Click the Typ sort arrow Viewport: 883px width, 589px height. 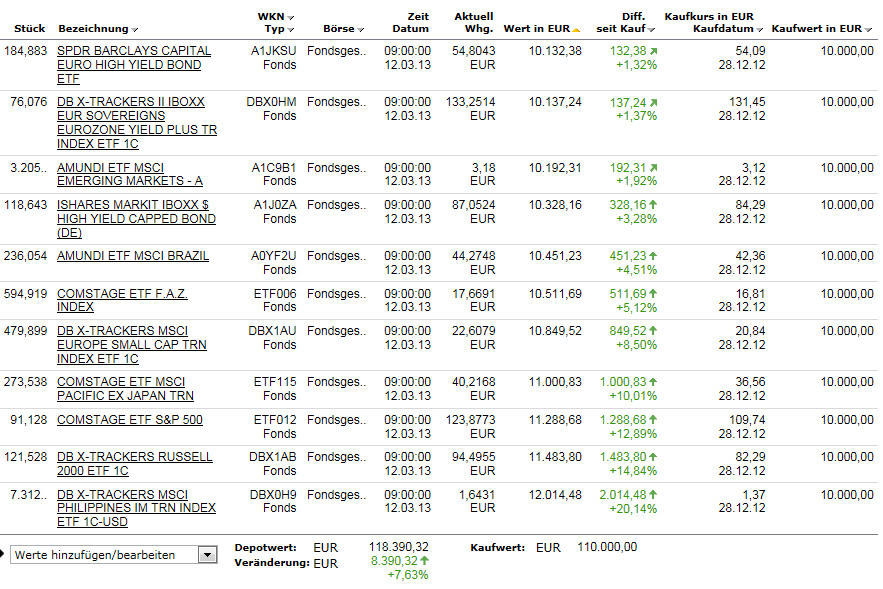[x=291, y=30]
